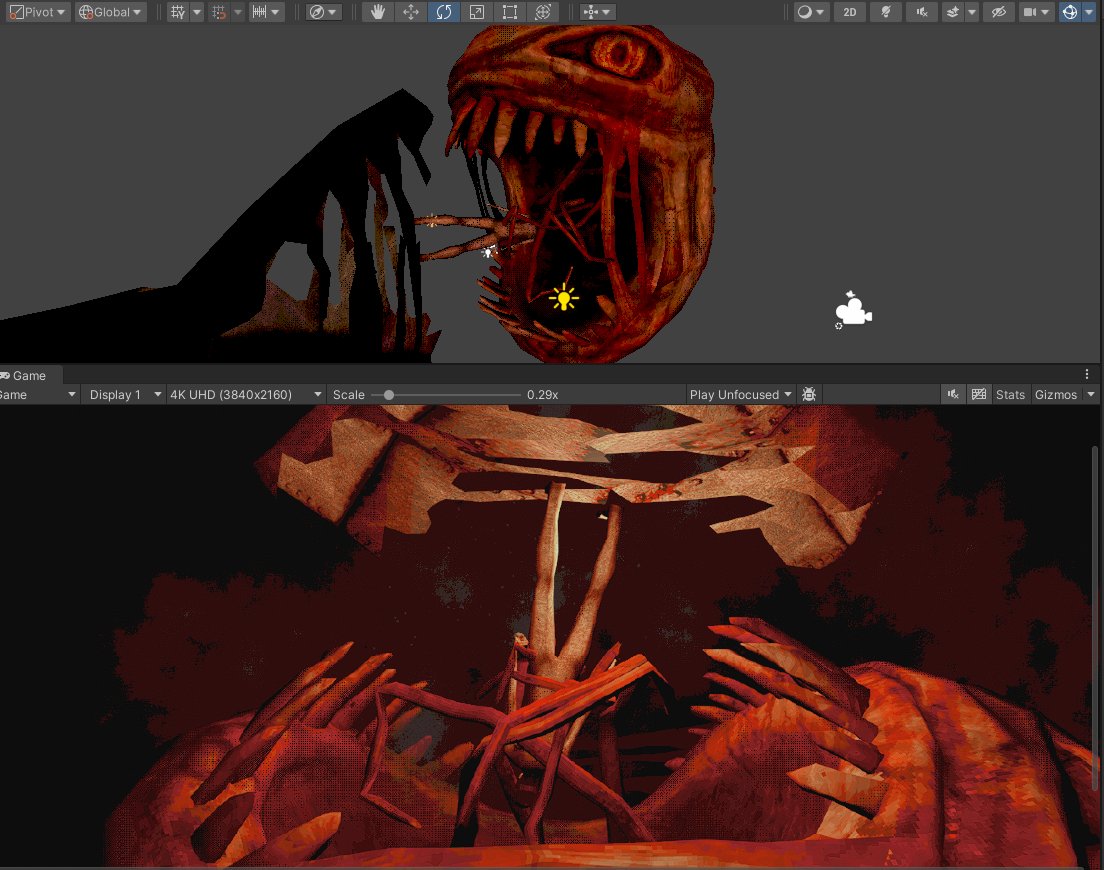Toggle scene view lighting
The image size is (1104, 870).
(886, 11)
